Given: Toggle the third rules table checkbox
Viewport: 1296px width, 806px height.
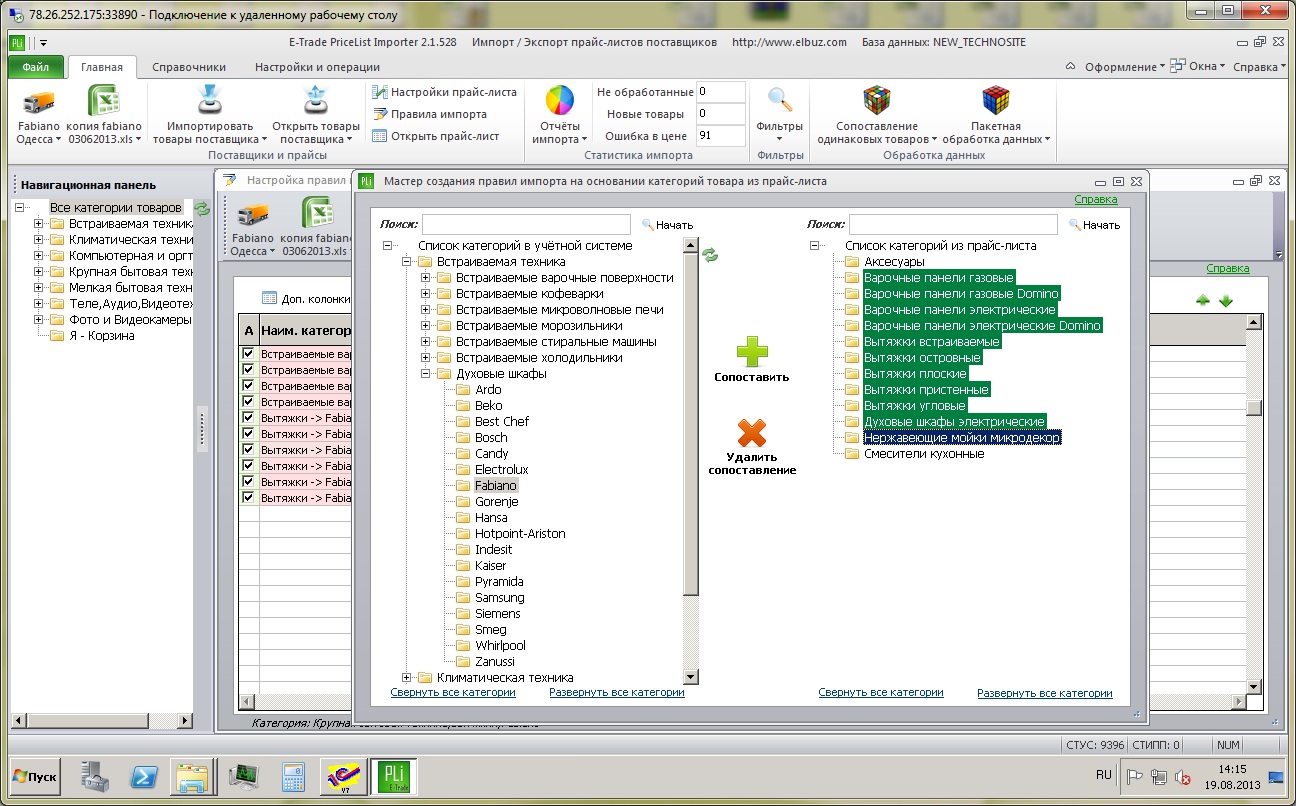Looking at the screenshot, I should [x=249, y=386].
